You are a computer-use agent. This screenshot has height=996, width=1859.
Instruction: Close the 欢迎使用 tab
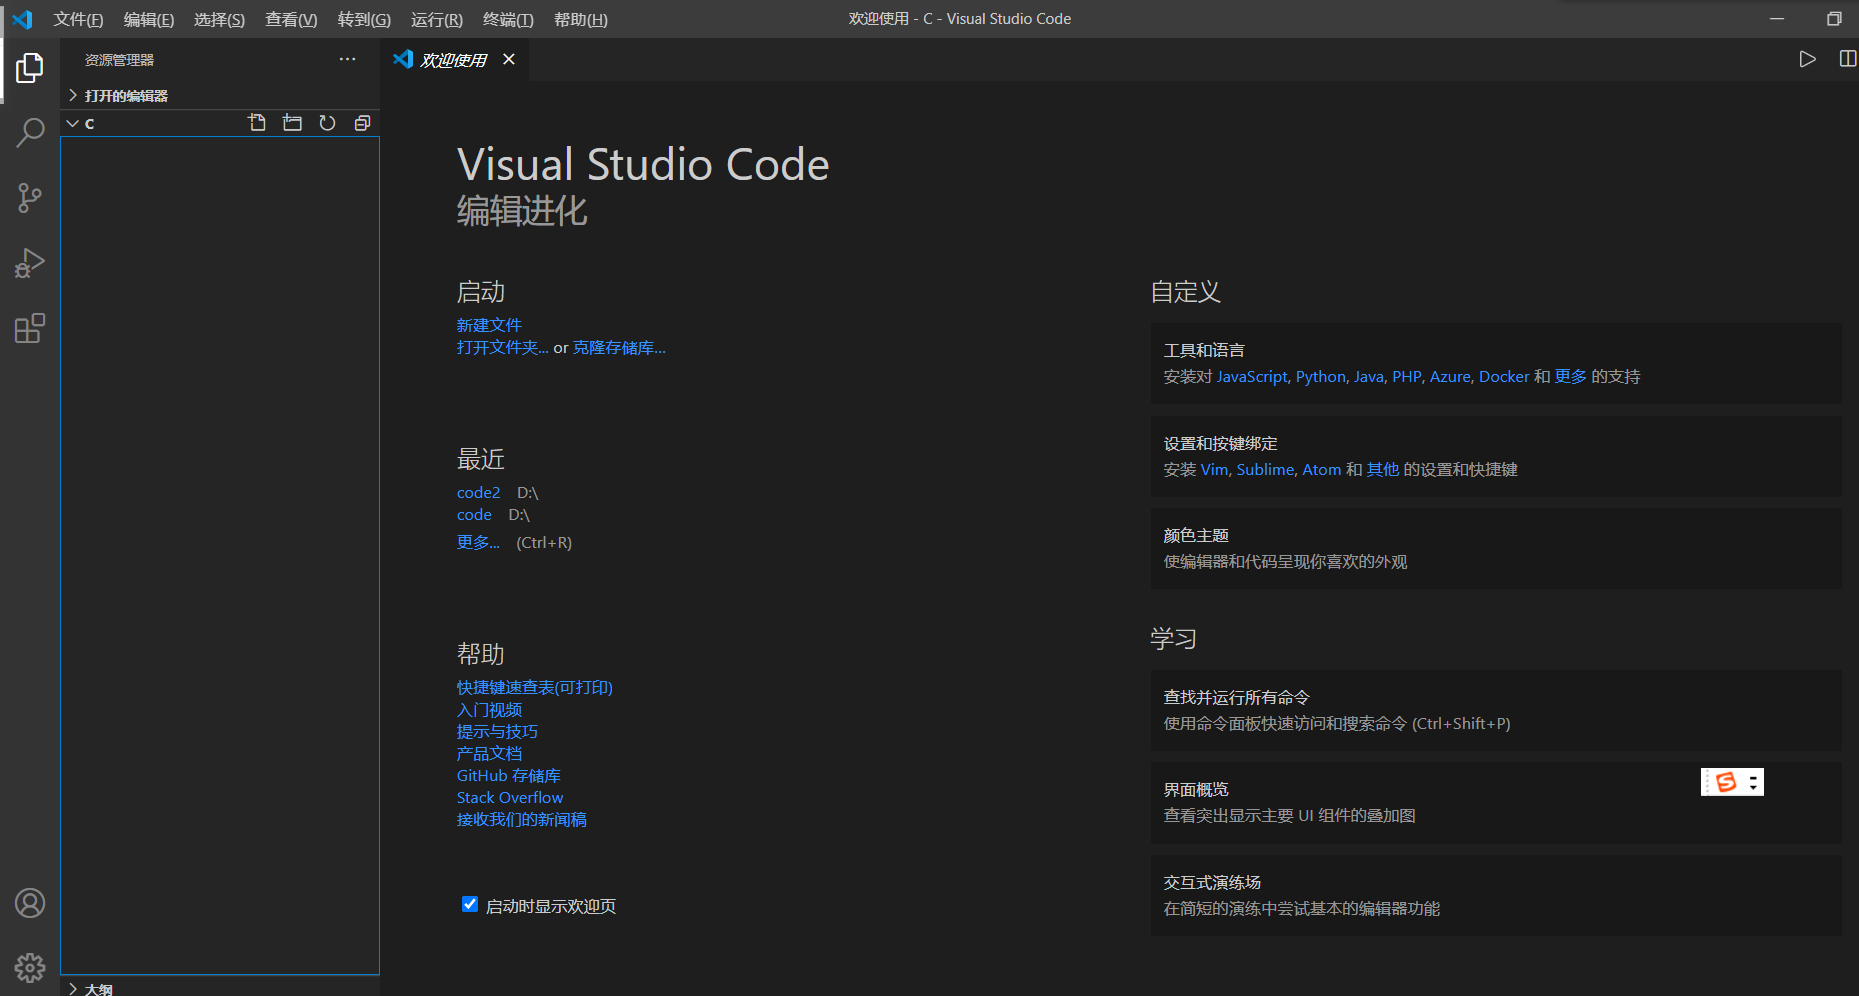509,59
